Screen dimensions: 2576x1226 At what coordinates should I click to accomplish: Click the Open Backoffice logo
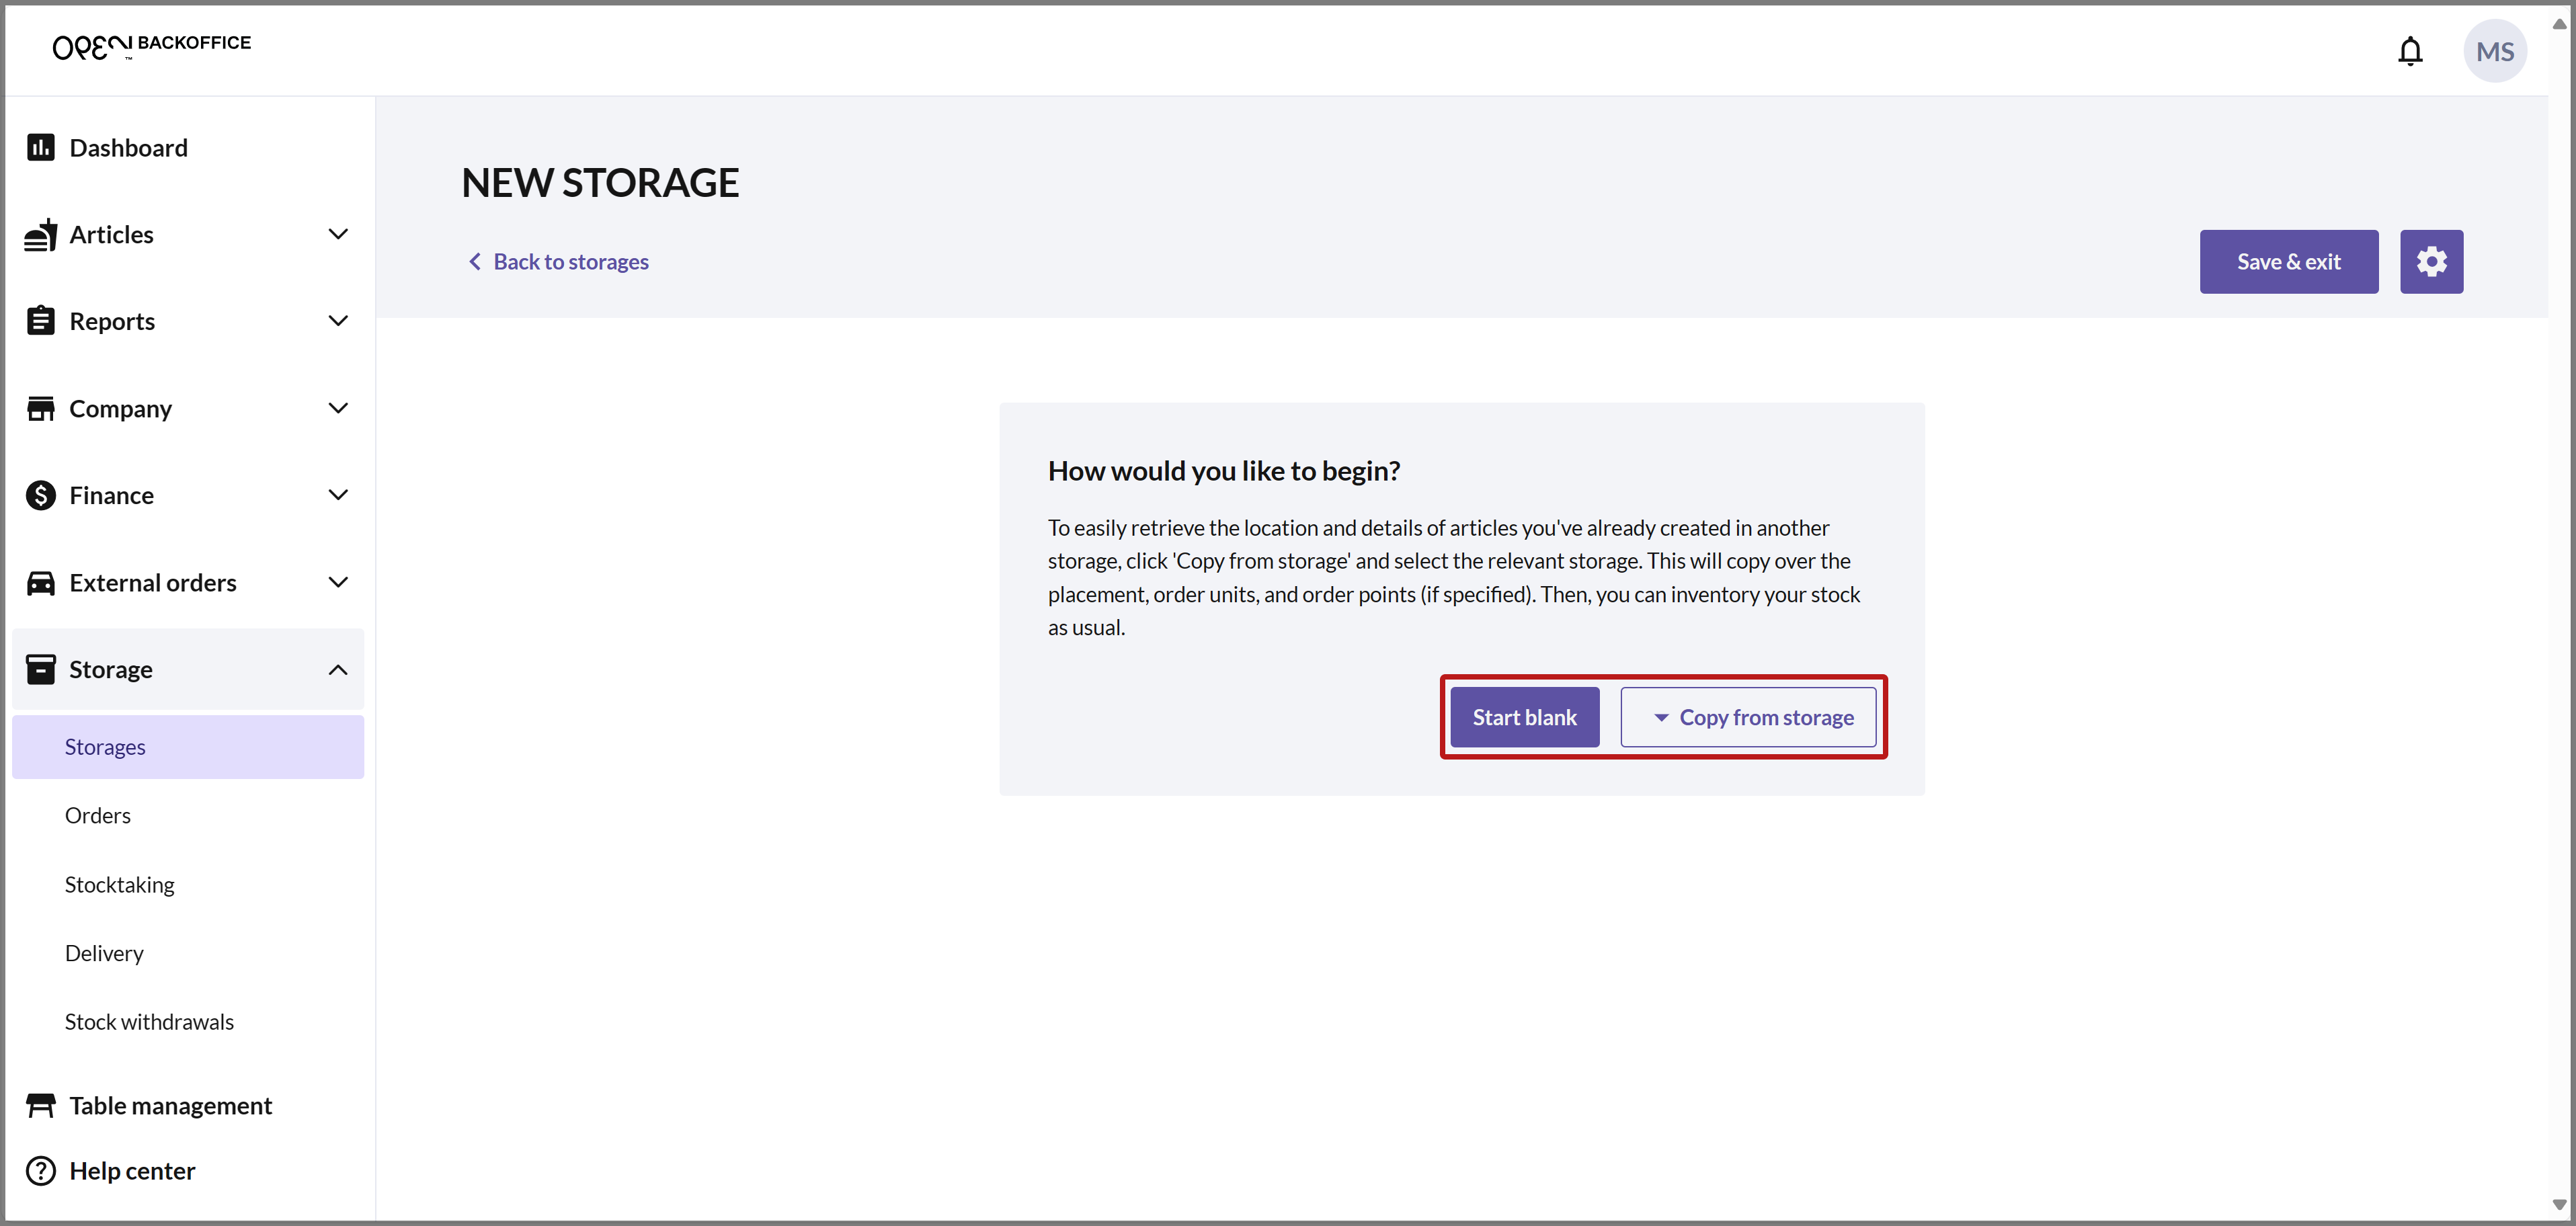[151, 46]
